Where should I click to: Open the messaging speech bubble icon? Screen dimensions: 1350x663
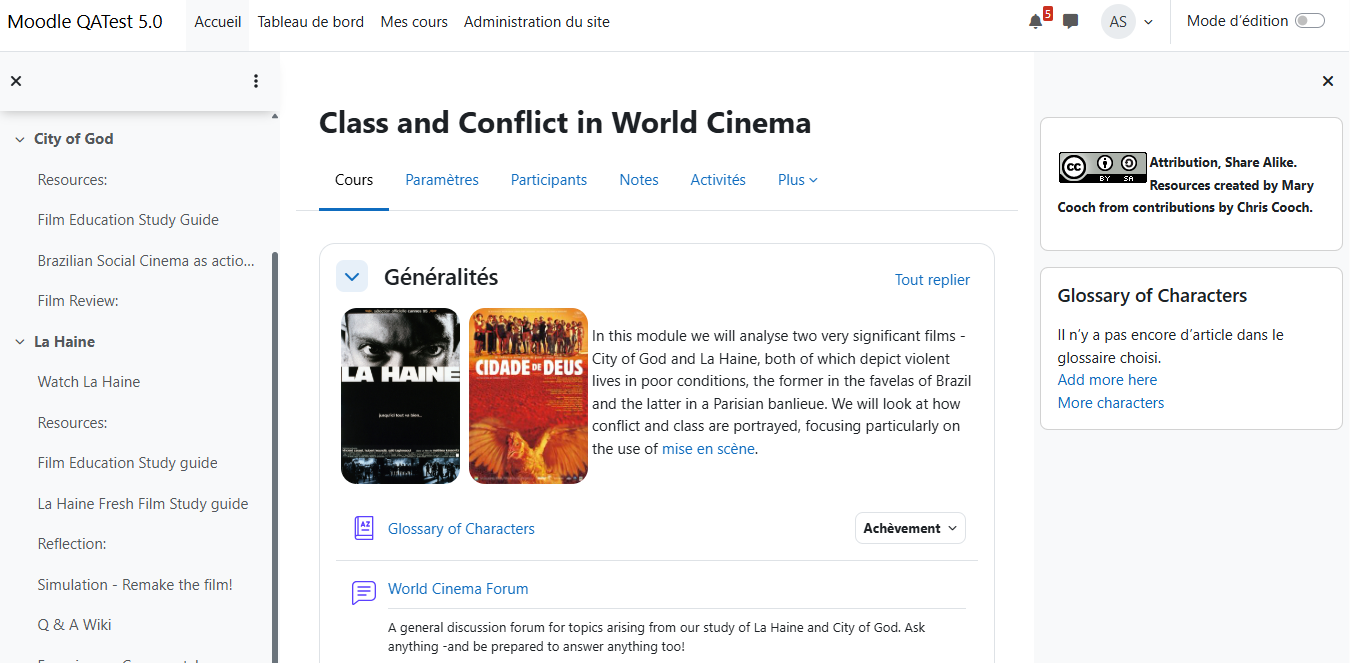point(1070,22)
